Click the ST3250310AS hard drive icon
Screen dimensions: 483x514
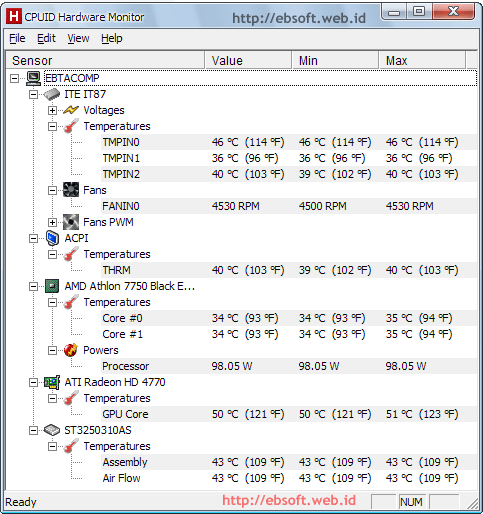52,430
